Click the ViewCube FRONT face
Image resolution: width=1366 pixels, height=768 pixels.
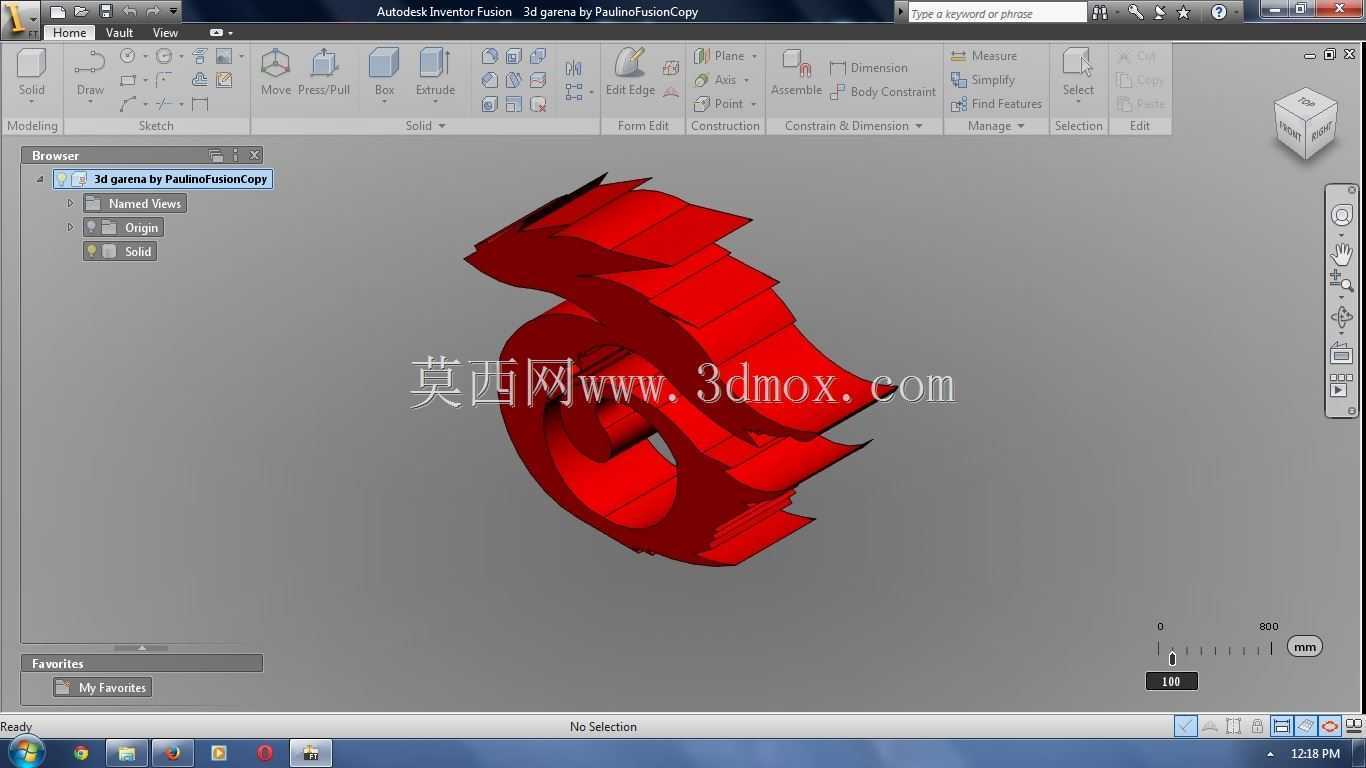(x=1289, y=131)
